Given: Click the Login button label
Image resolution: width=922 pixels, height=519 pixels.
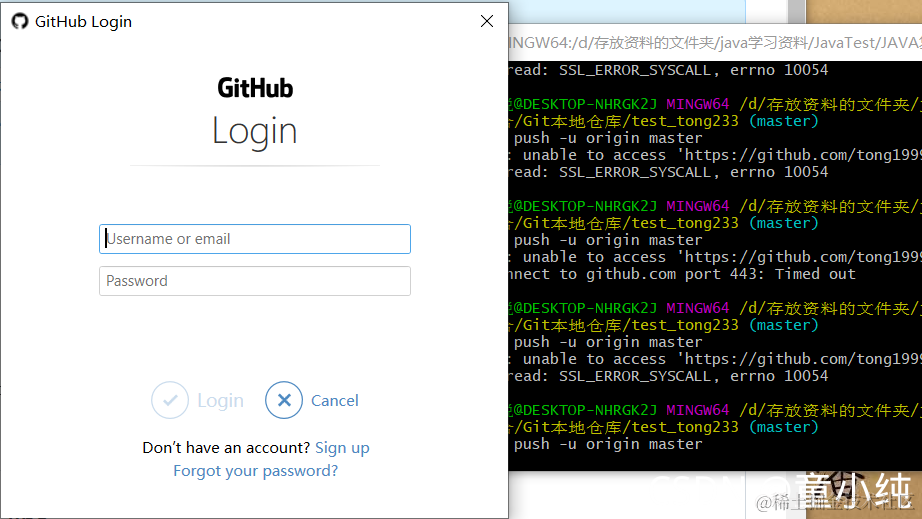Looking at the screenshot, I should 221,400.
